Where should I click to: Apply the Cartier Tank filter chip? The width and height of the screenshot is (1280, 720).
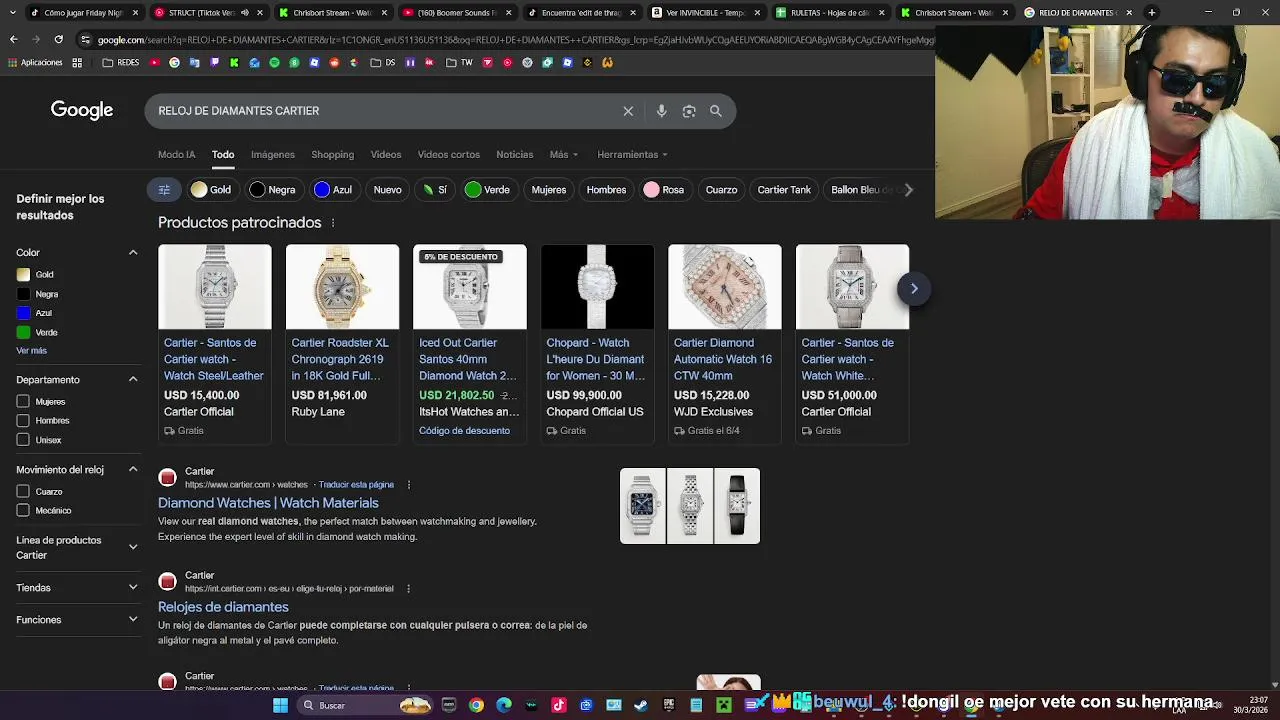(x=784, y=190)
